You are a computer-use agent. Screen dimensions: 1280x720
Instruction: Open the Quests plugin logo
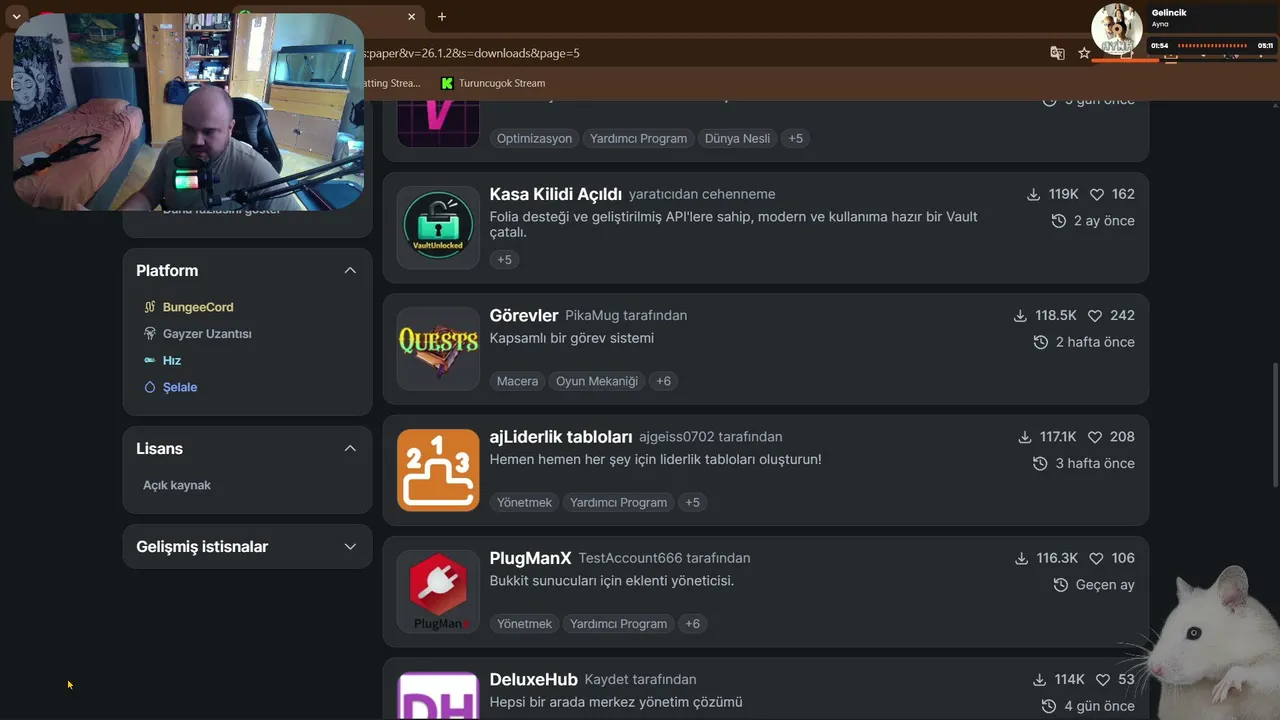pyautogui.click(x=438, y=348)
